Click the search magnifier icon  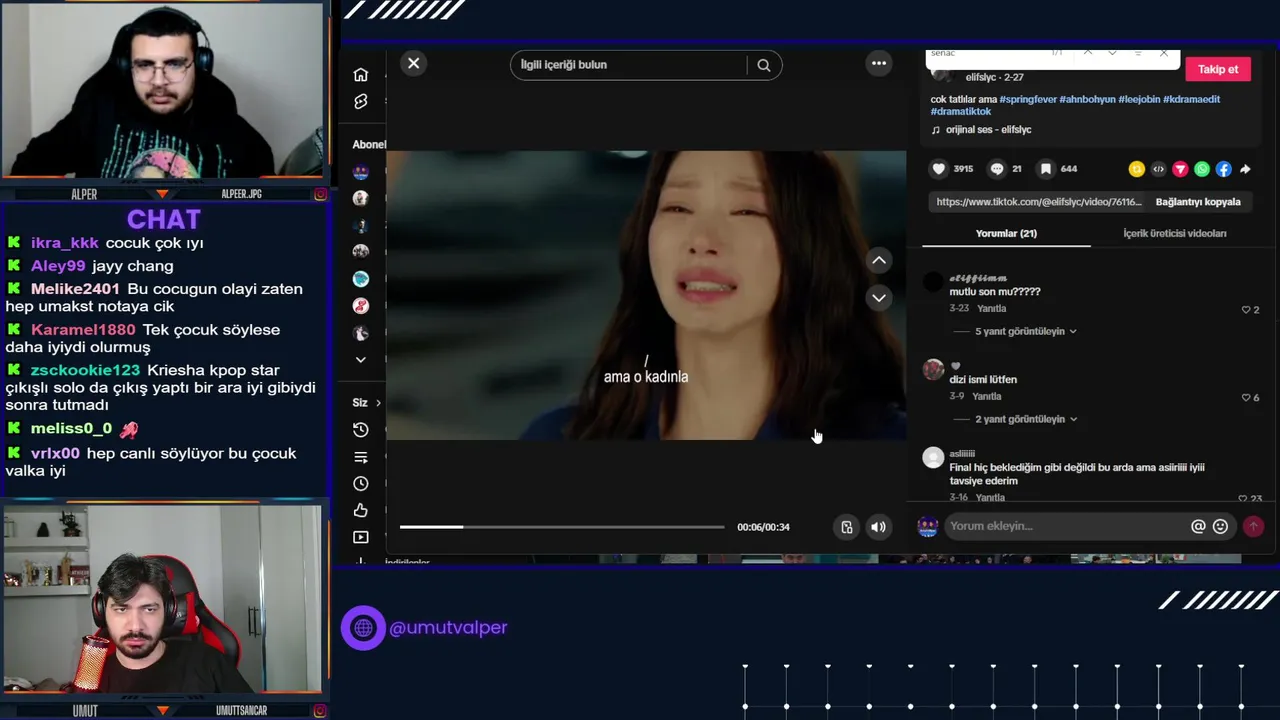(x=764, y=65)
